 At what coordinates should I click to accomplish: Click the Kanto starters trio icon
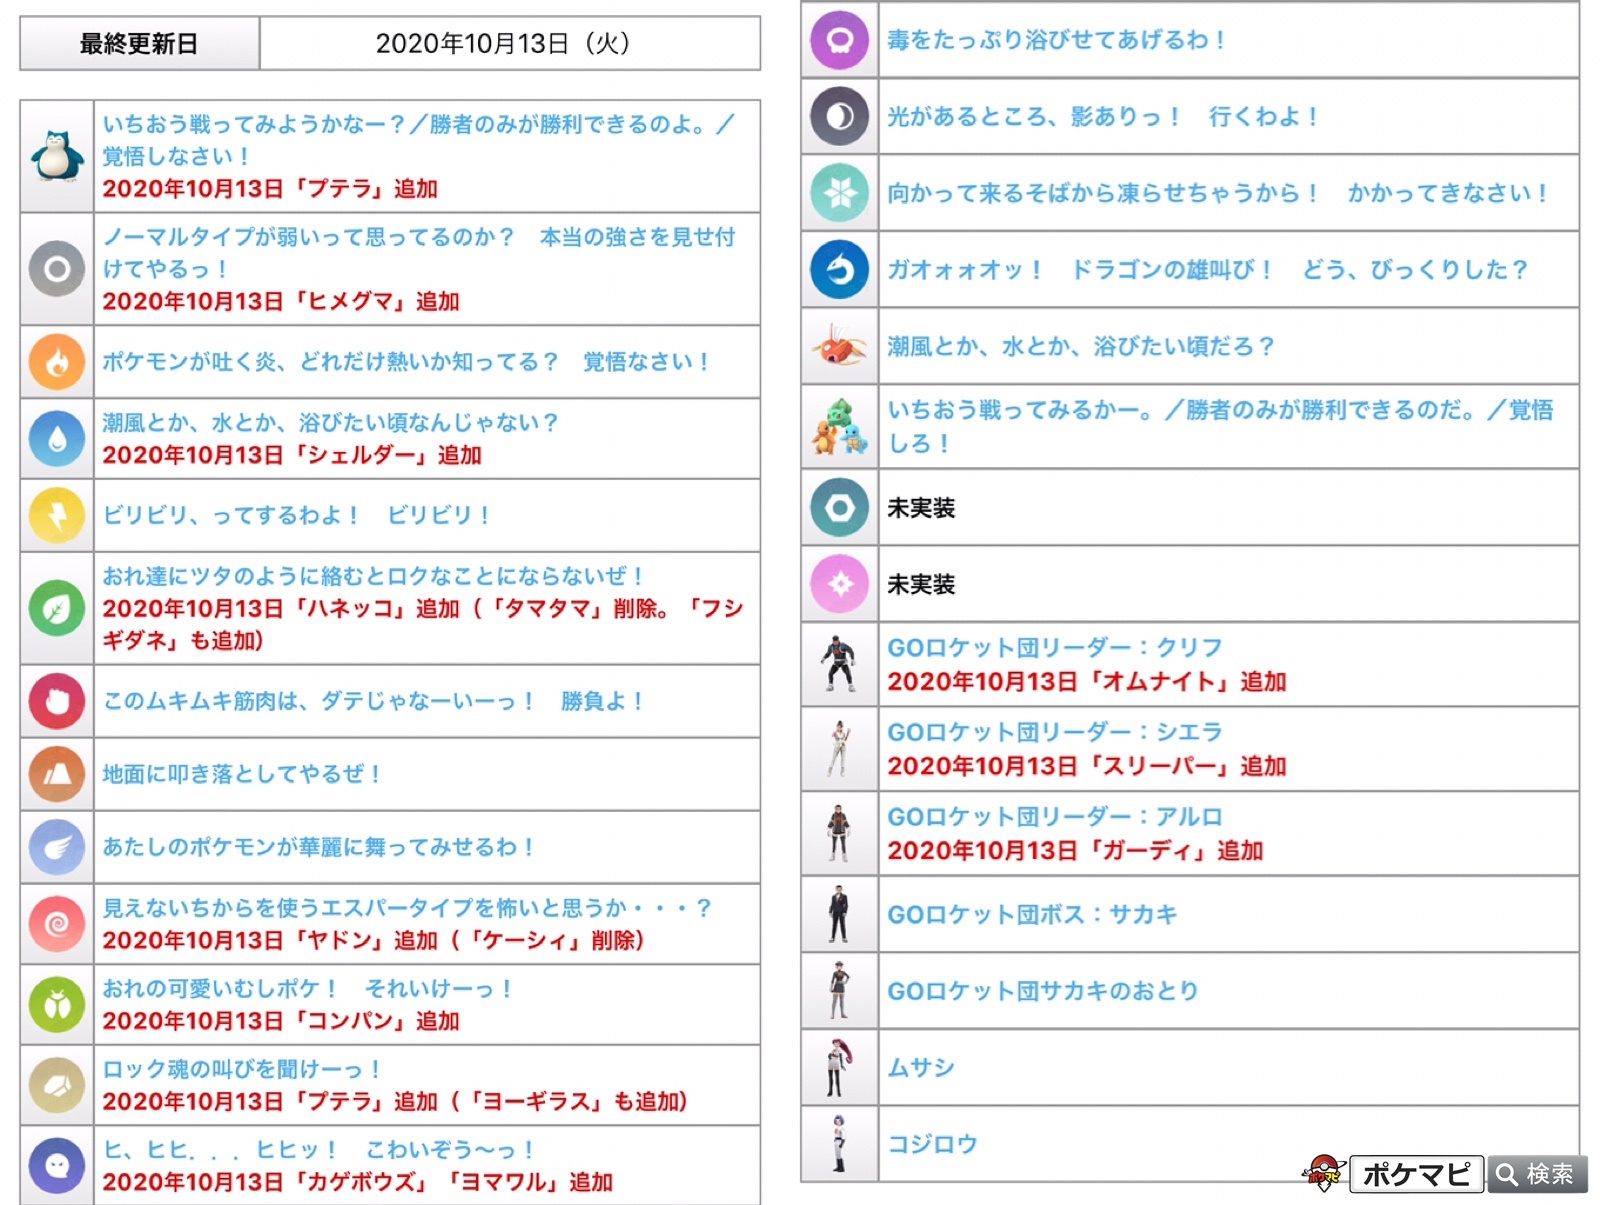point(840,426)
